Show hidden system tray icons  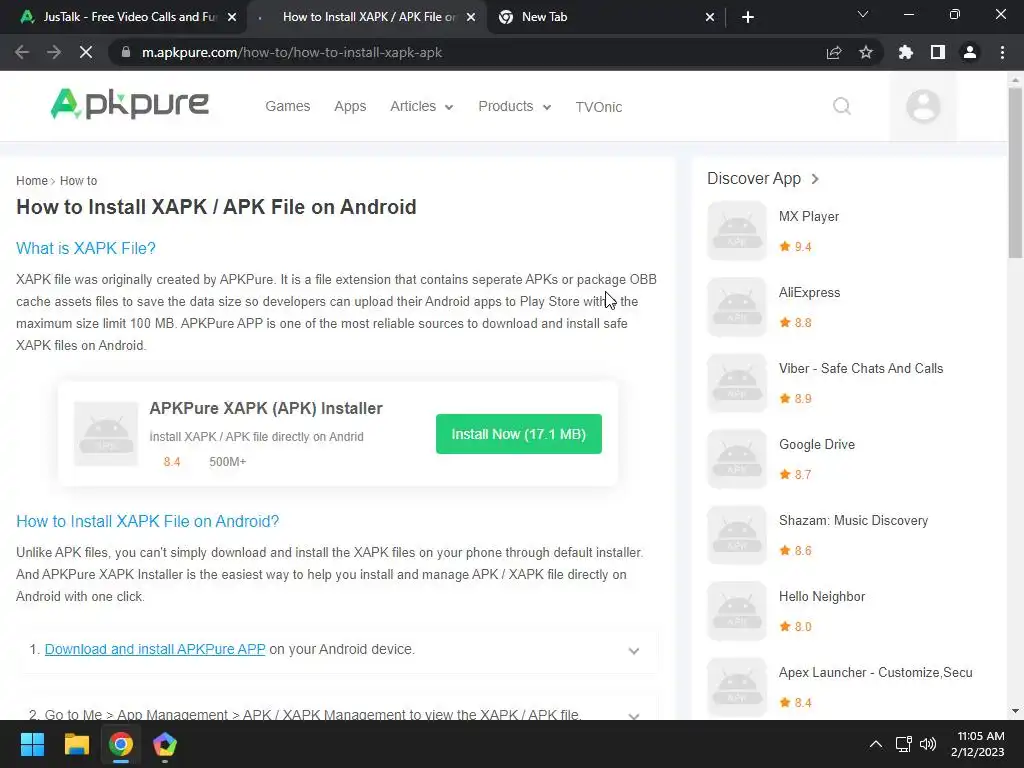(876, 744)
